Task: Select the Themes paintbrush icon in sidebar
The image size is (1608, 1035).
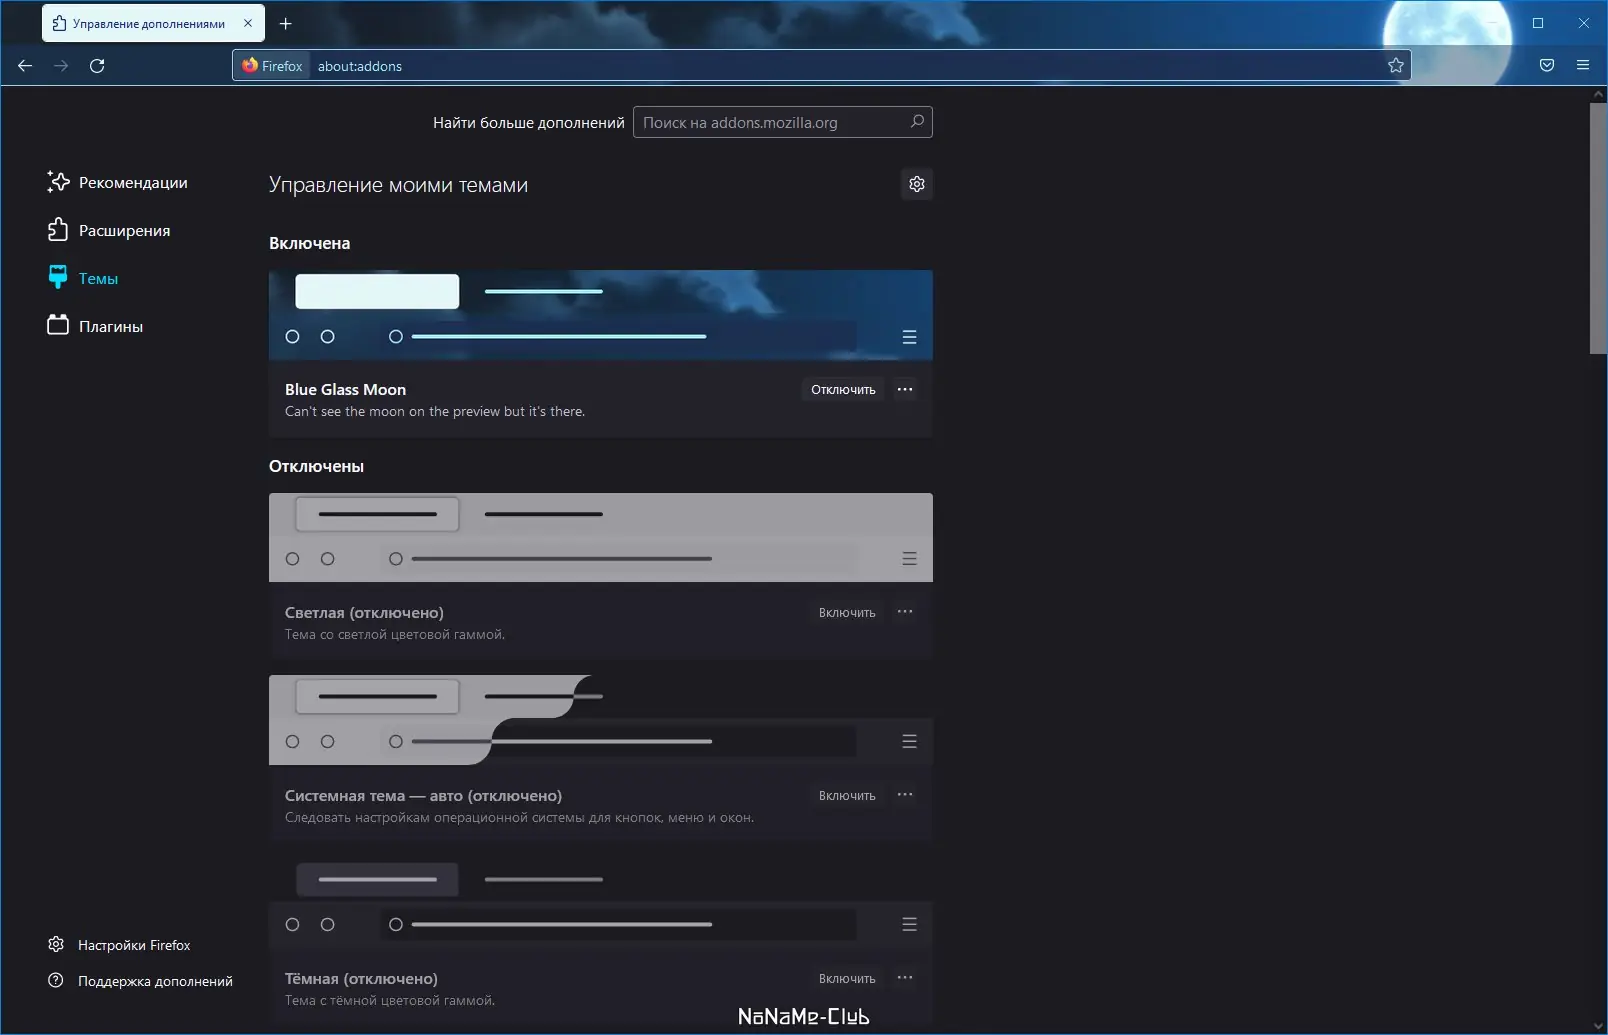Action: pos(58,278)
